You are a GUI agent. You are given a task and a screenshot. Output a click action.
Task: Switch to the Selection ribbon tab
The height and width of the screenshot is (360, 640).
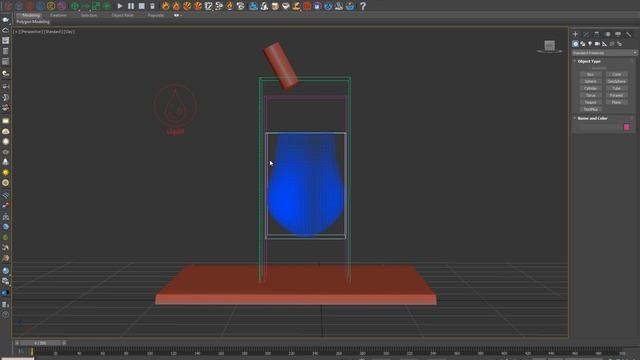point(89,15)
